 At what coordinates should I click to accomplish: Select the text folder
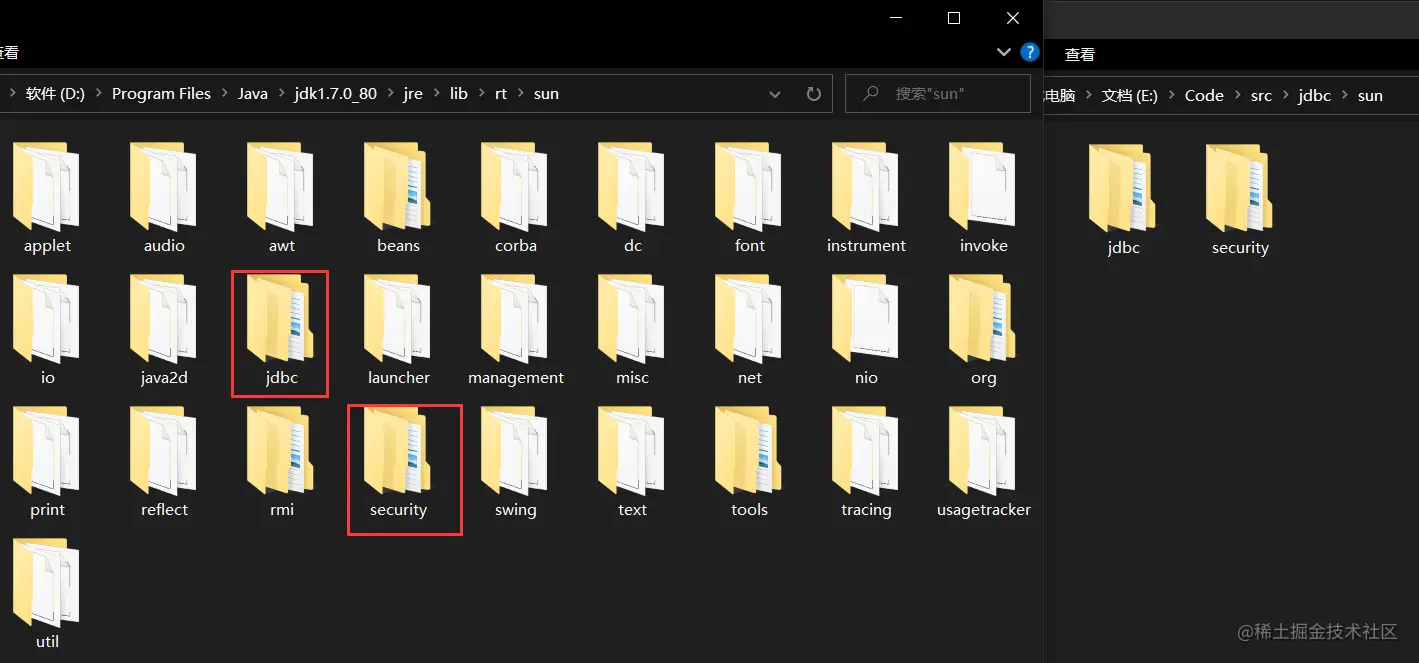pos(632,462)
